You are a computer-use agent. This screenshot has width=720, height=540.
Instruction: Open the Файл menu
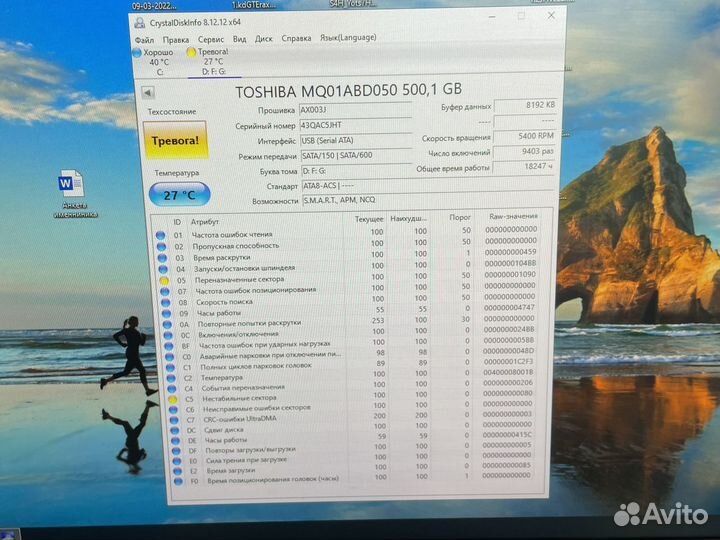coord(144,39)
